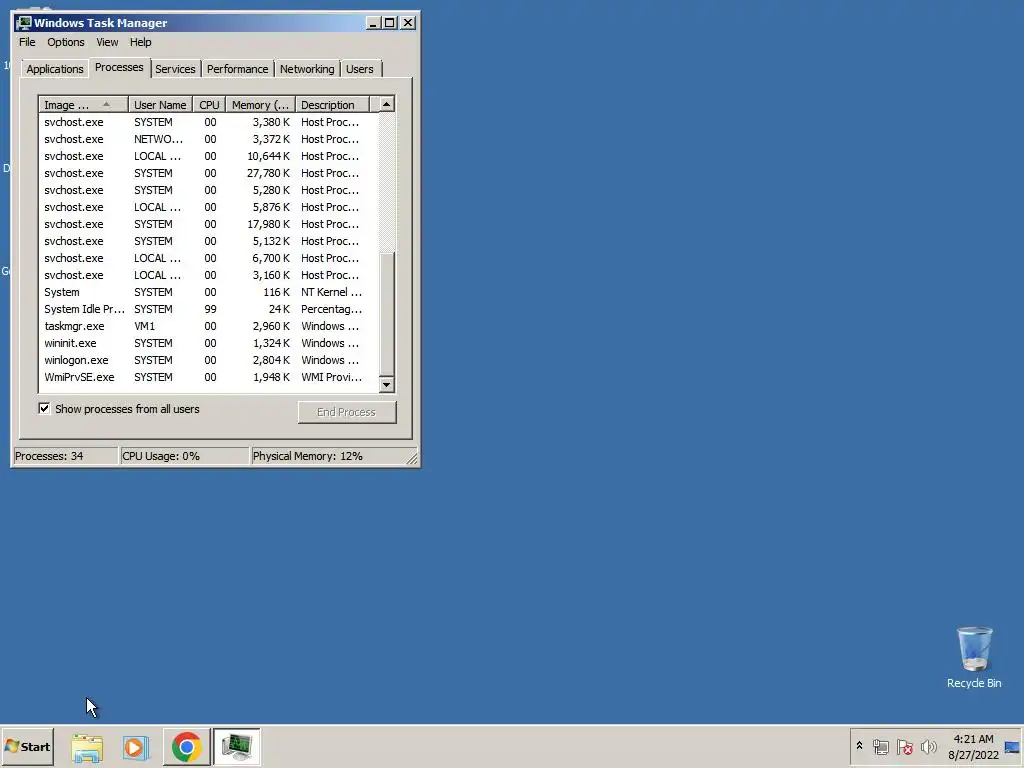Click the 99 CPU value cell
The height and width of the screenshot is (768, 1024).
[x=210, y=309]
